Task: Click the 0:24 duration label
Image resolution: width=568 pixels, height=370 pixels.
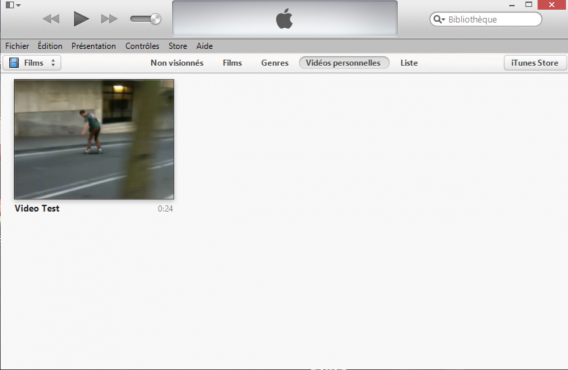Action: 165,209
